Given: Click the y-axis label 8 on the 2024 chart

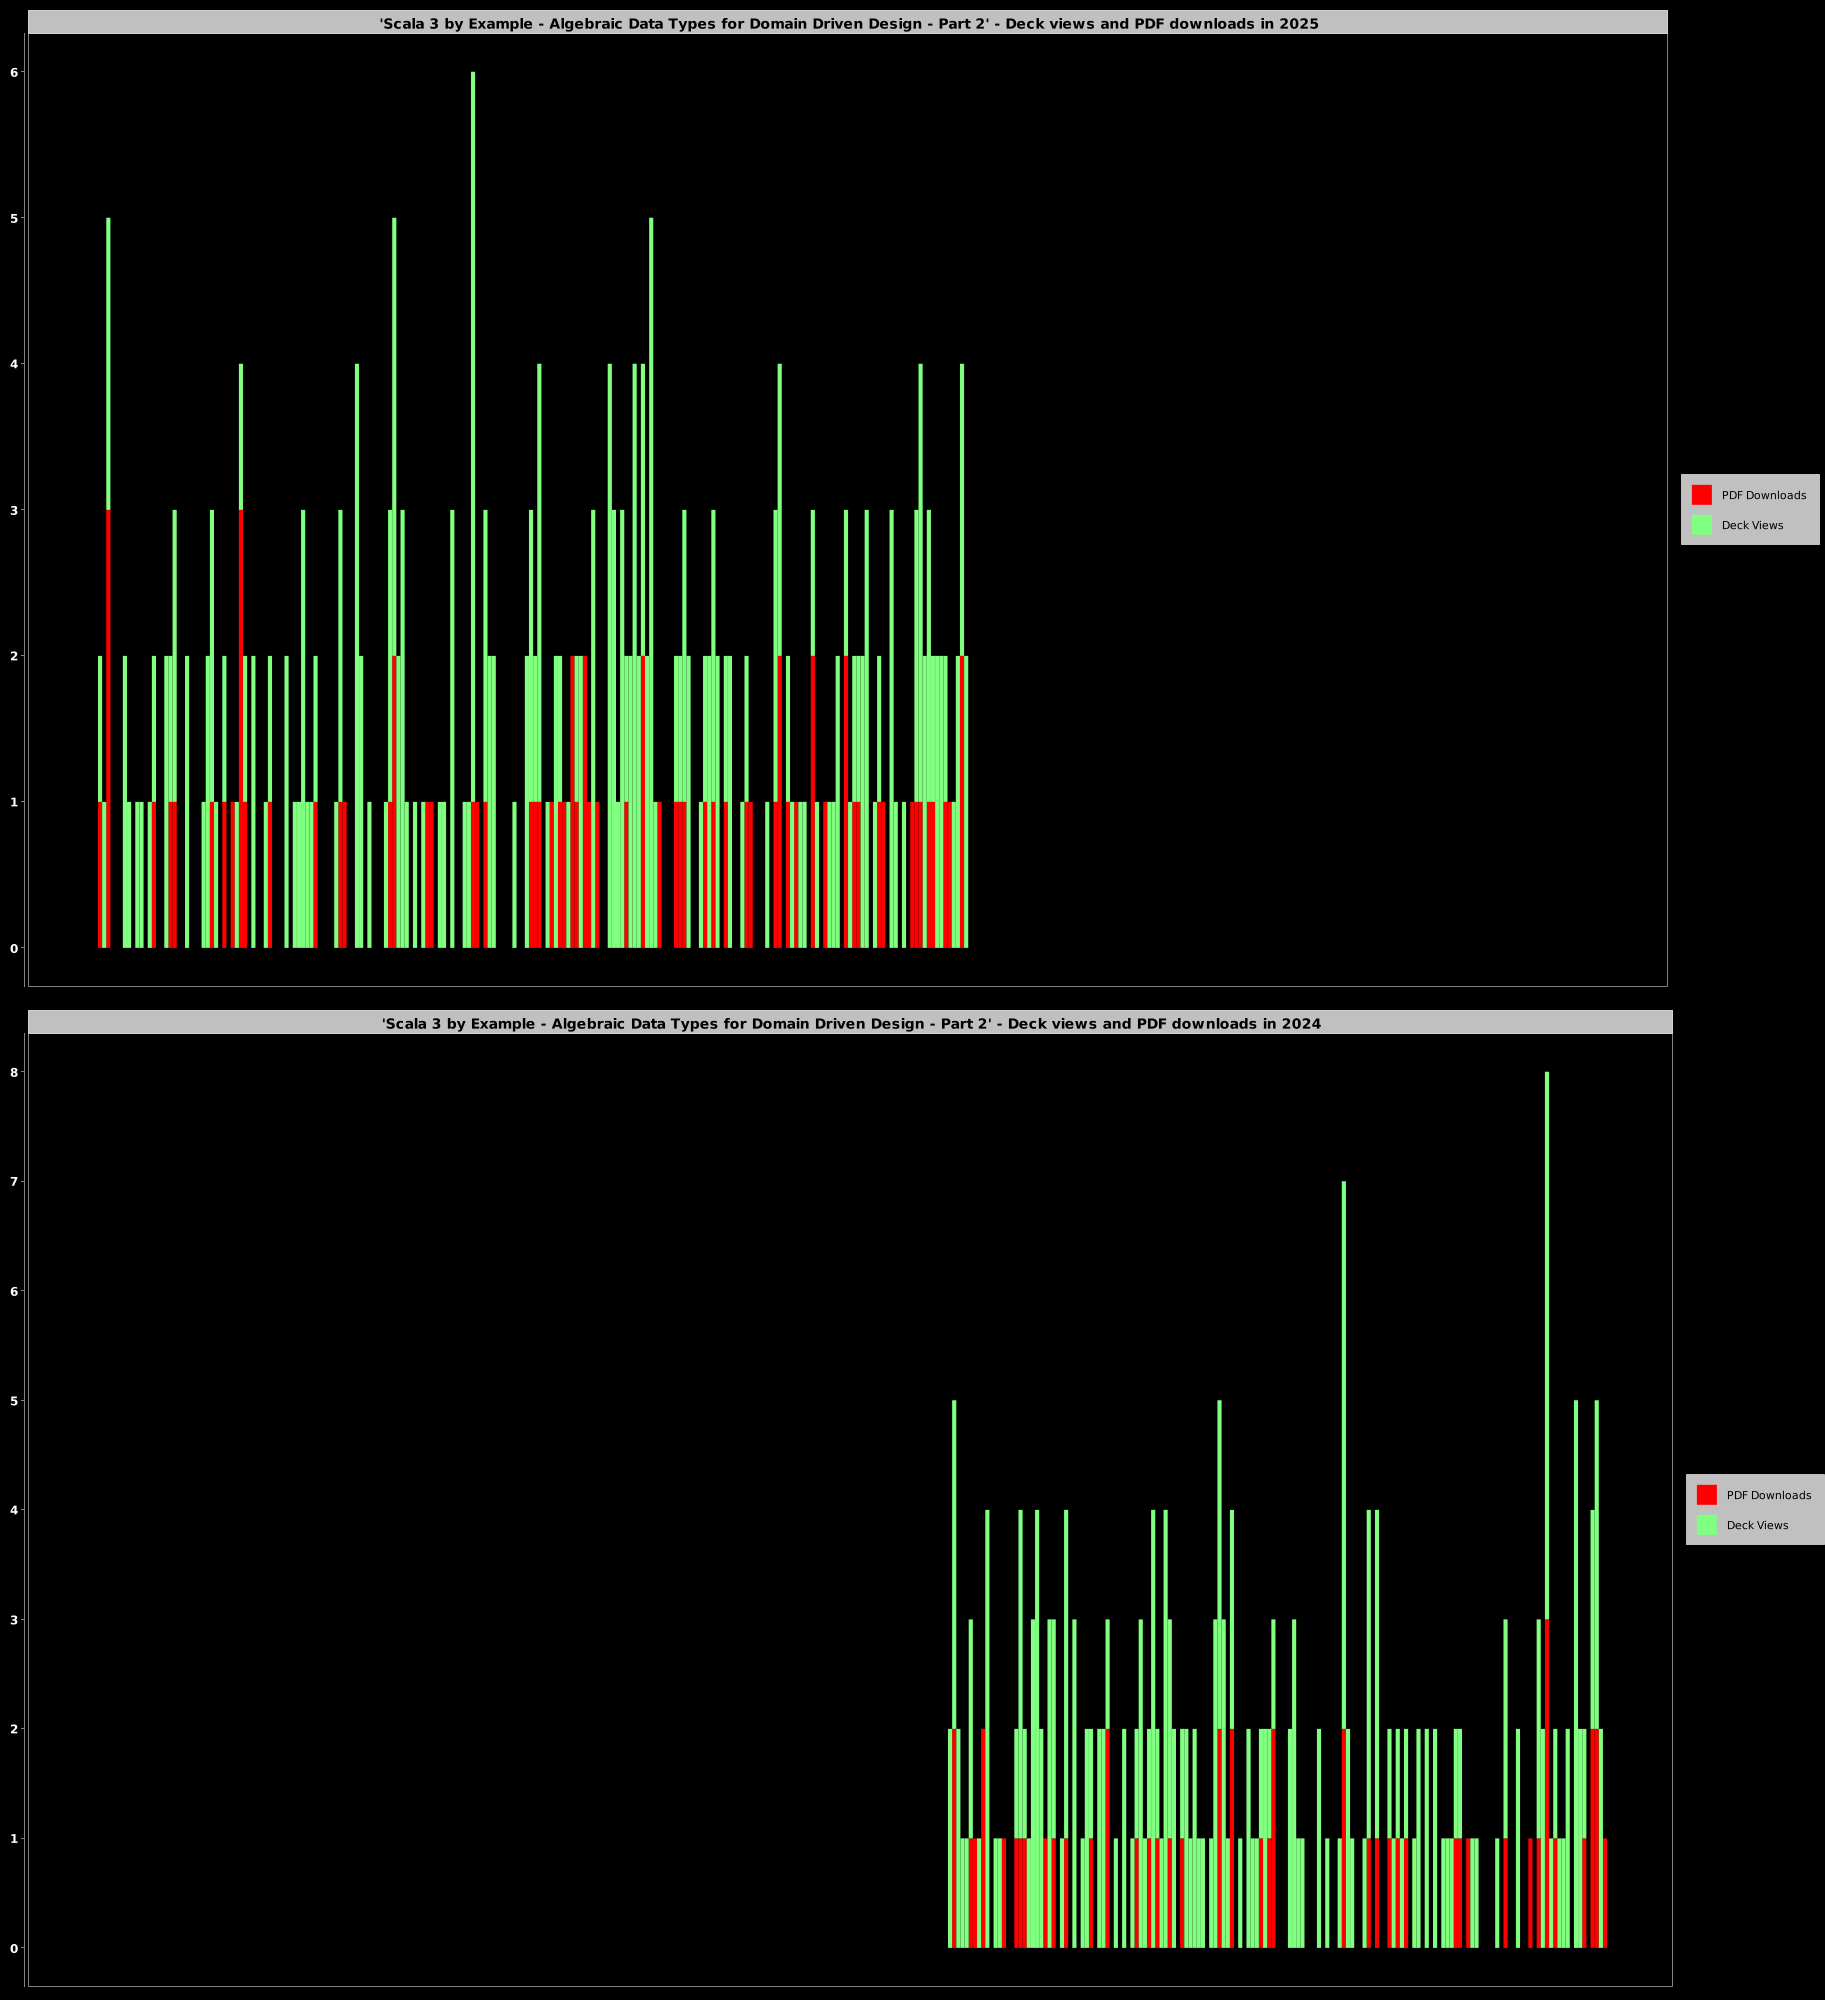Looking at the screenshot, I should (14, 1072).
